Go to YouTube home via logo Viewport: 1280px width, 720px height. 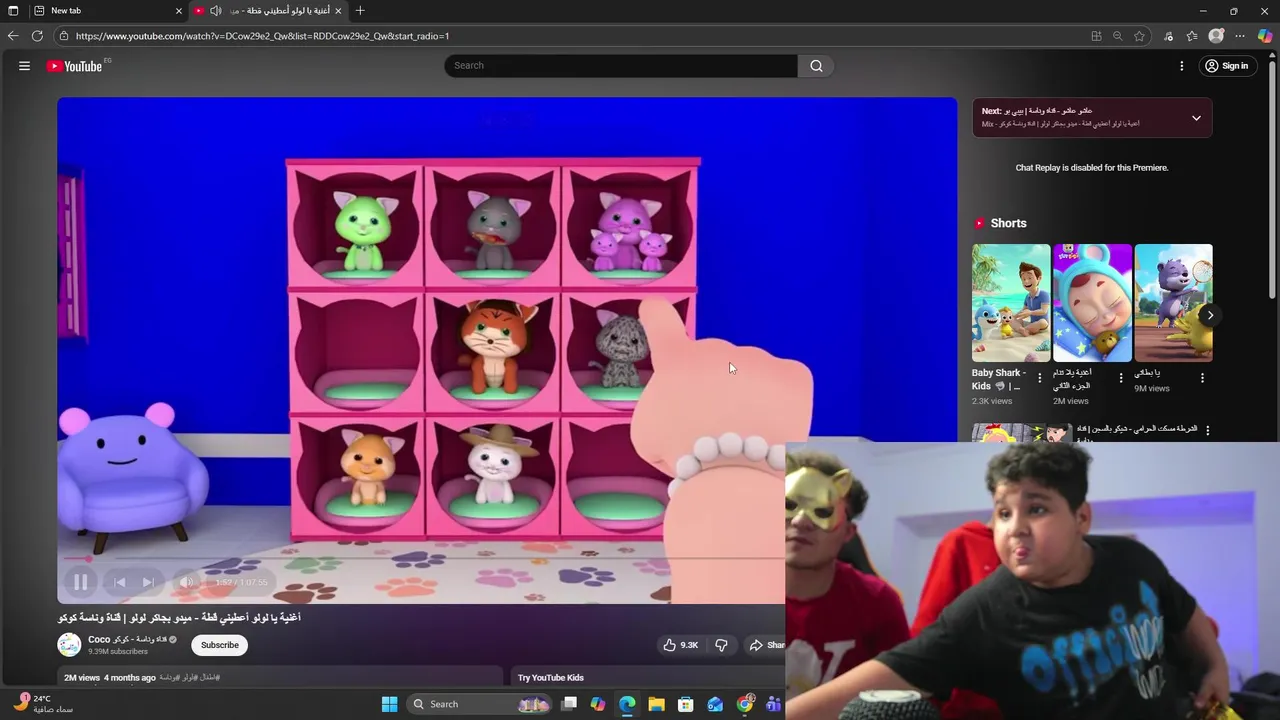click(75, 66)
